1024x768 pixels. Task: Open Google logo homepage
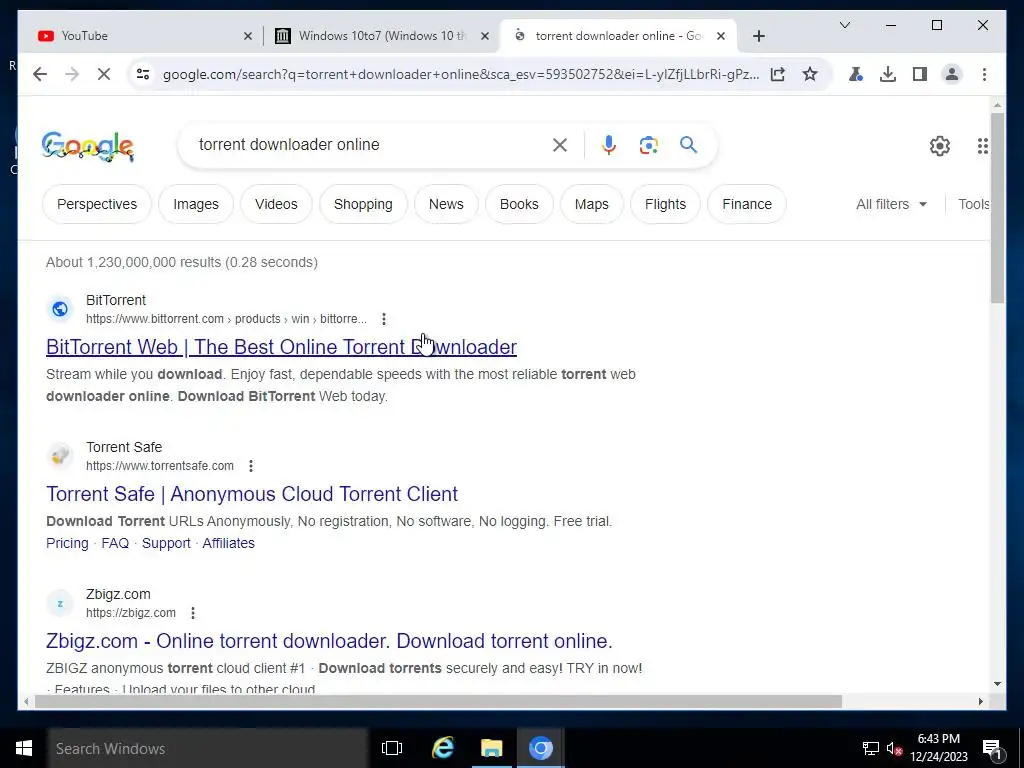(88, 146)
